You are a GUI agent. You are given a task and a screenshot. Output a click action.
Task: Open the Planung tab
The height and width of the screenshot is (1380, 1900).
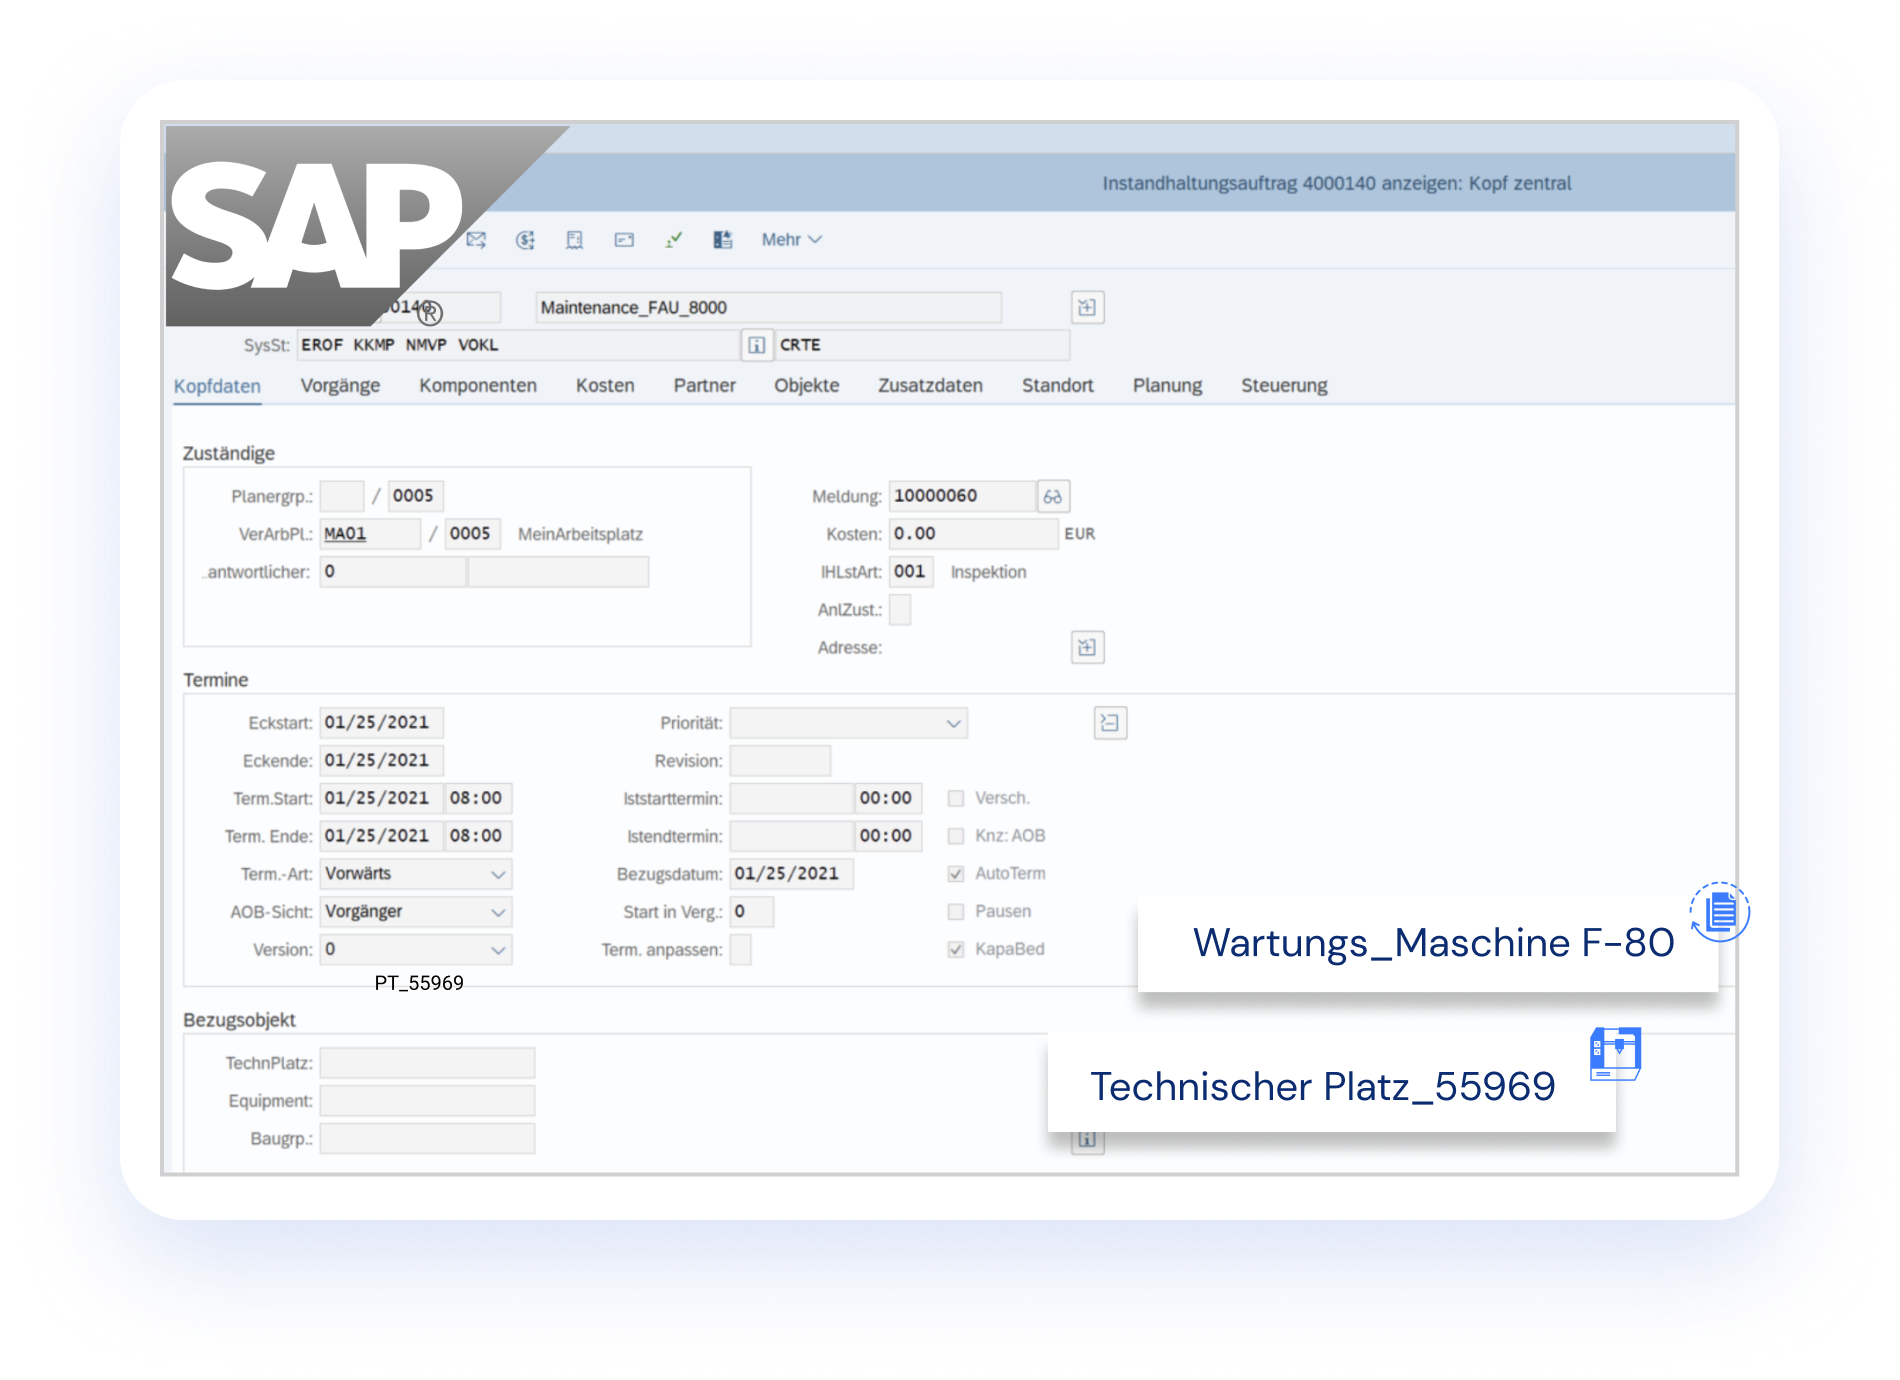coord(1167,386)
